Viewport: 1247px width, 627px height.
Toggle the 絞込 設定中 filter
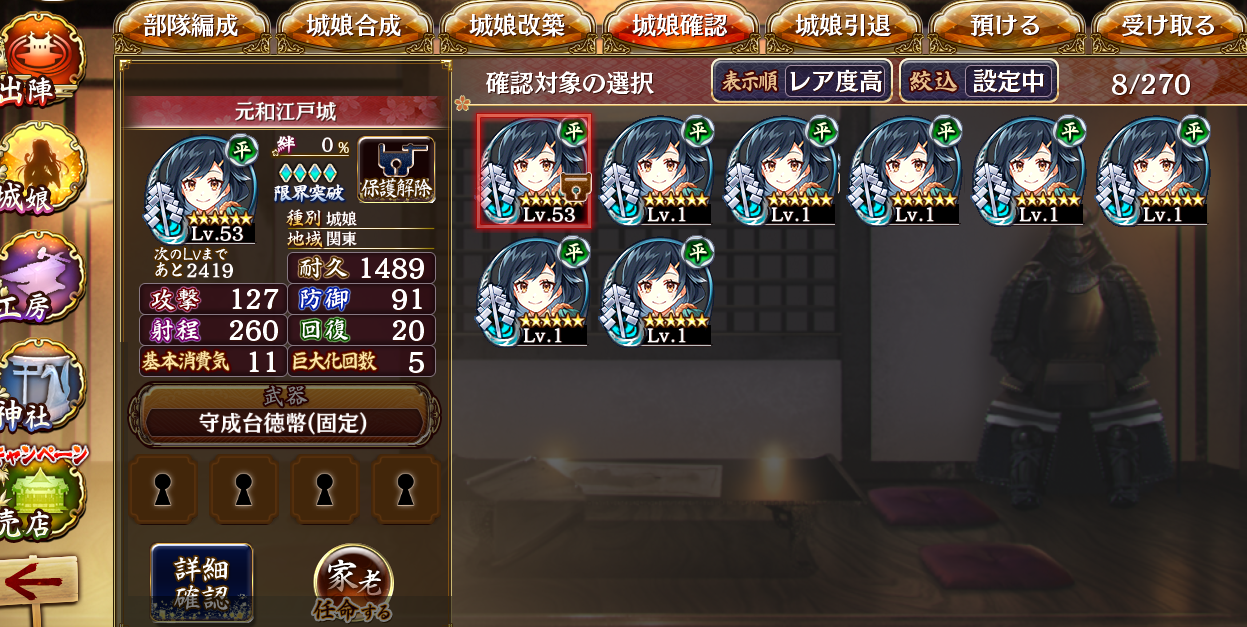pos(979,81)
